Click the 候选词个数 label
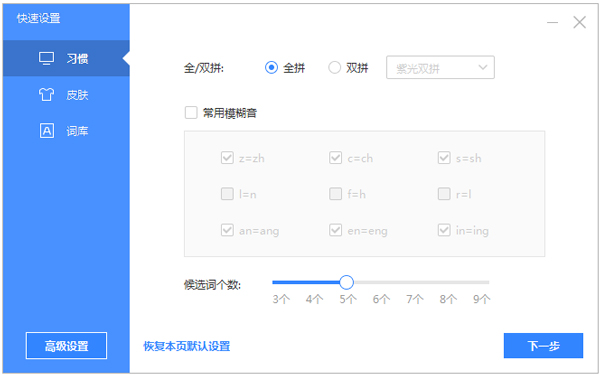Viewport: 600px width, 375px height. point(212,285)
